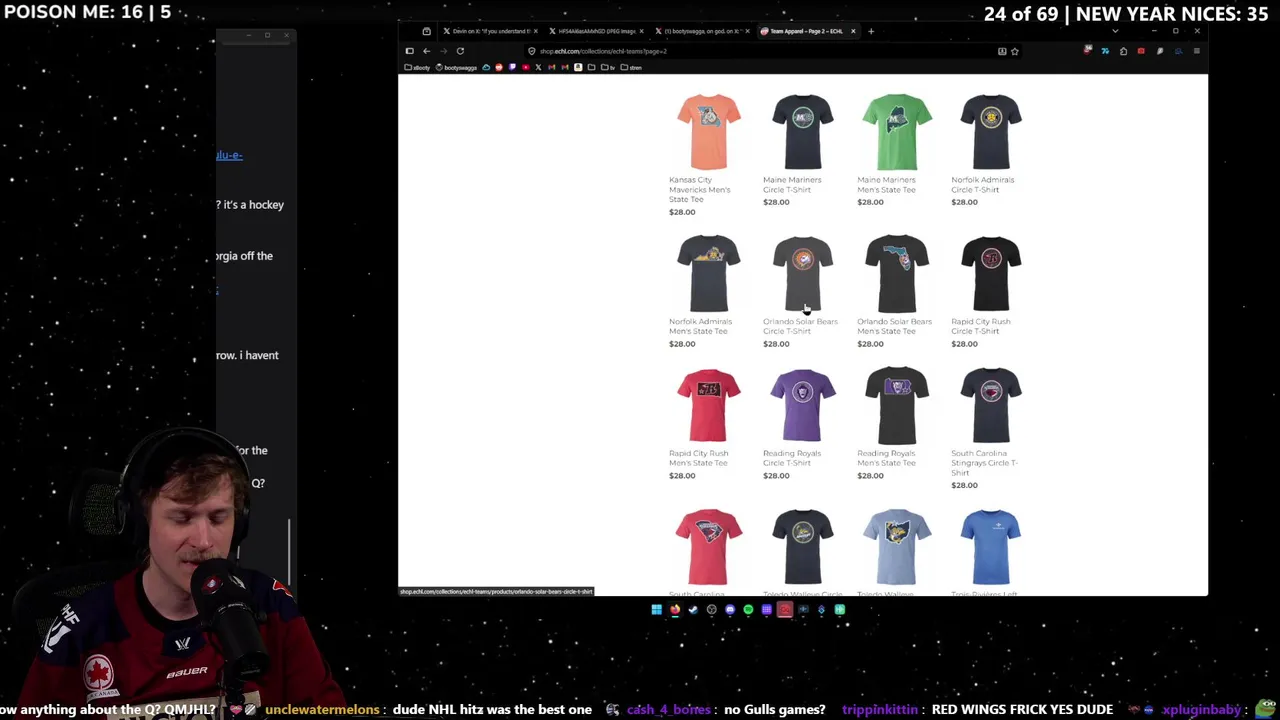Click the red South Carolina shirt image

tap(708, 547)
